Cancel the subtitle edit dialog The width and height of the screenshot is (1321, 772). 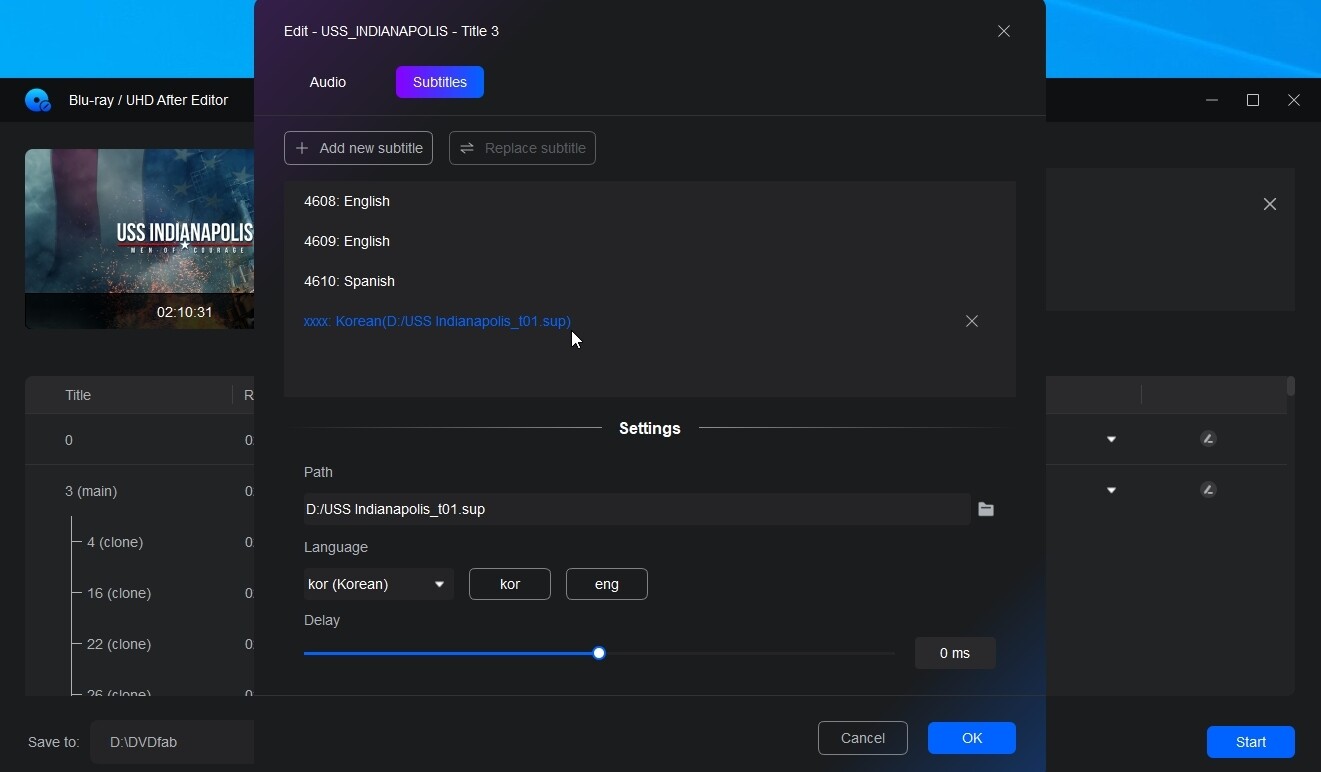tap(863, 738)
